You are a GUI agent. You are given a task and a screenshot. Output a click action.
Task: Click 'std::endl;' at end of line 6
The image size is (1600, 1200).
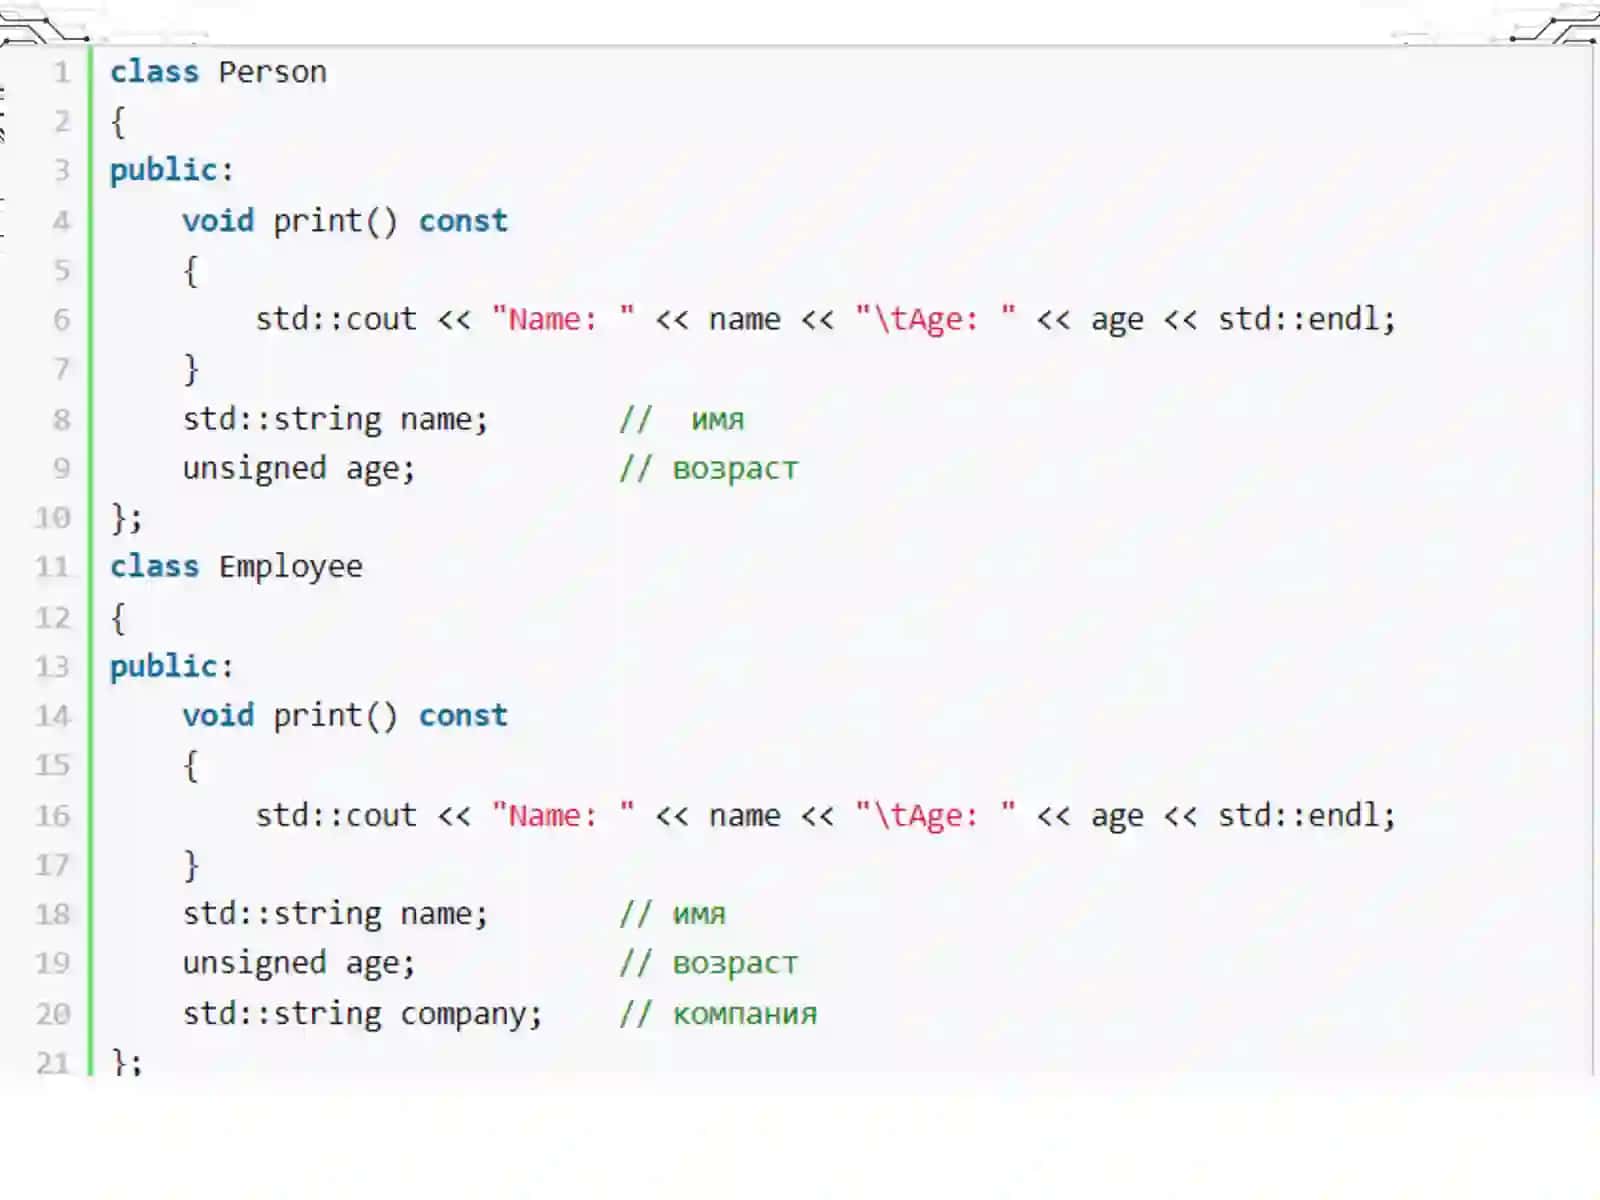[1306, 318]
